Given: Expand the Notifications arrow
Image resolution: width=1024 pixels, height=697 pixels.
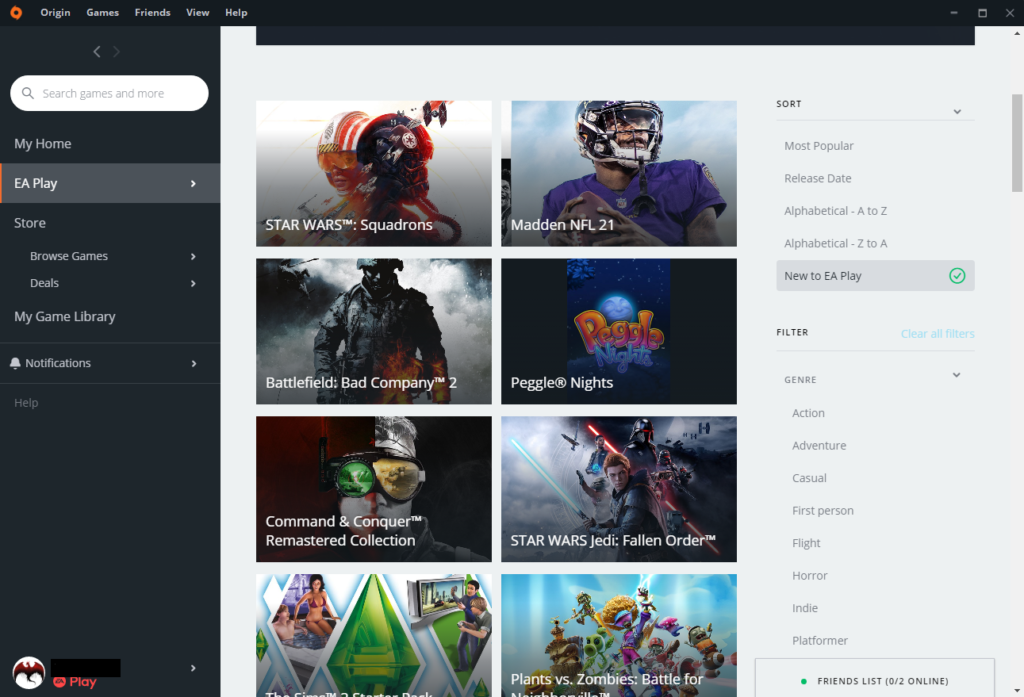Looking at the screenshot, I should click(x=193, y=363).
